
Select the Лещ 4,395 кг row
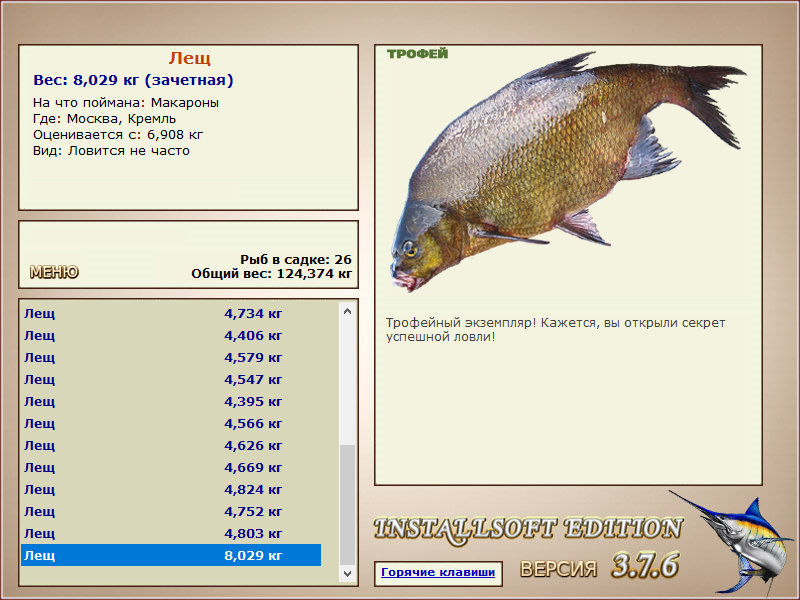(x=171, y=401)
